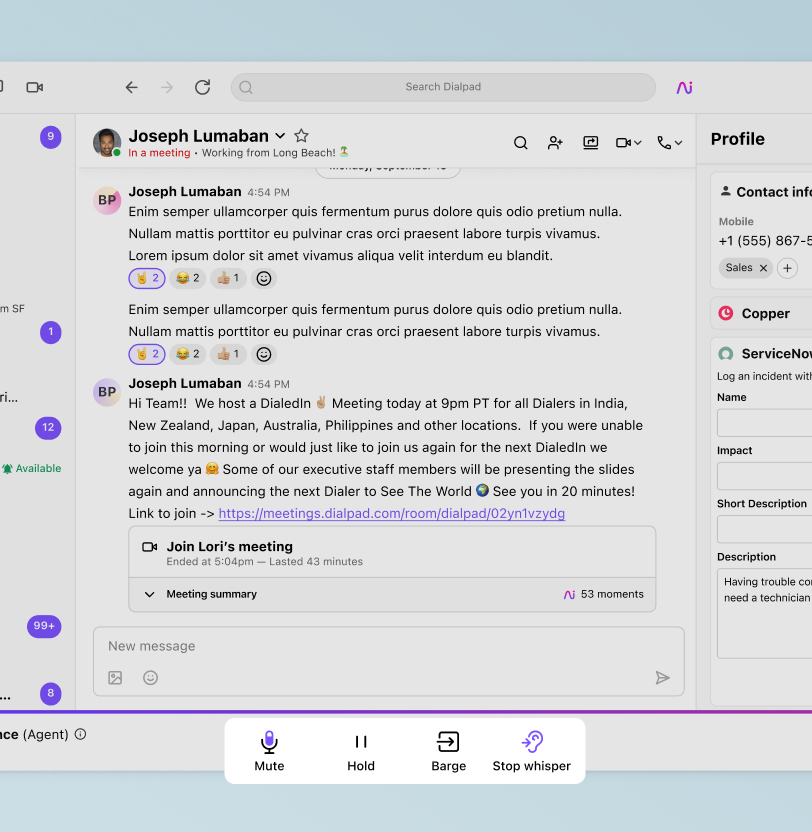Image resolution: width=812 pixels, height=832 pixels.
Task: Add emoji reaction to first message
Action: 264,278
